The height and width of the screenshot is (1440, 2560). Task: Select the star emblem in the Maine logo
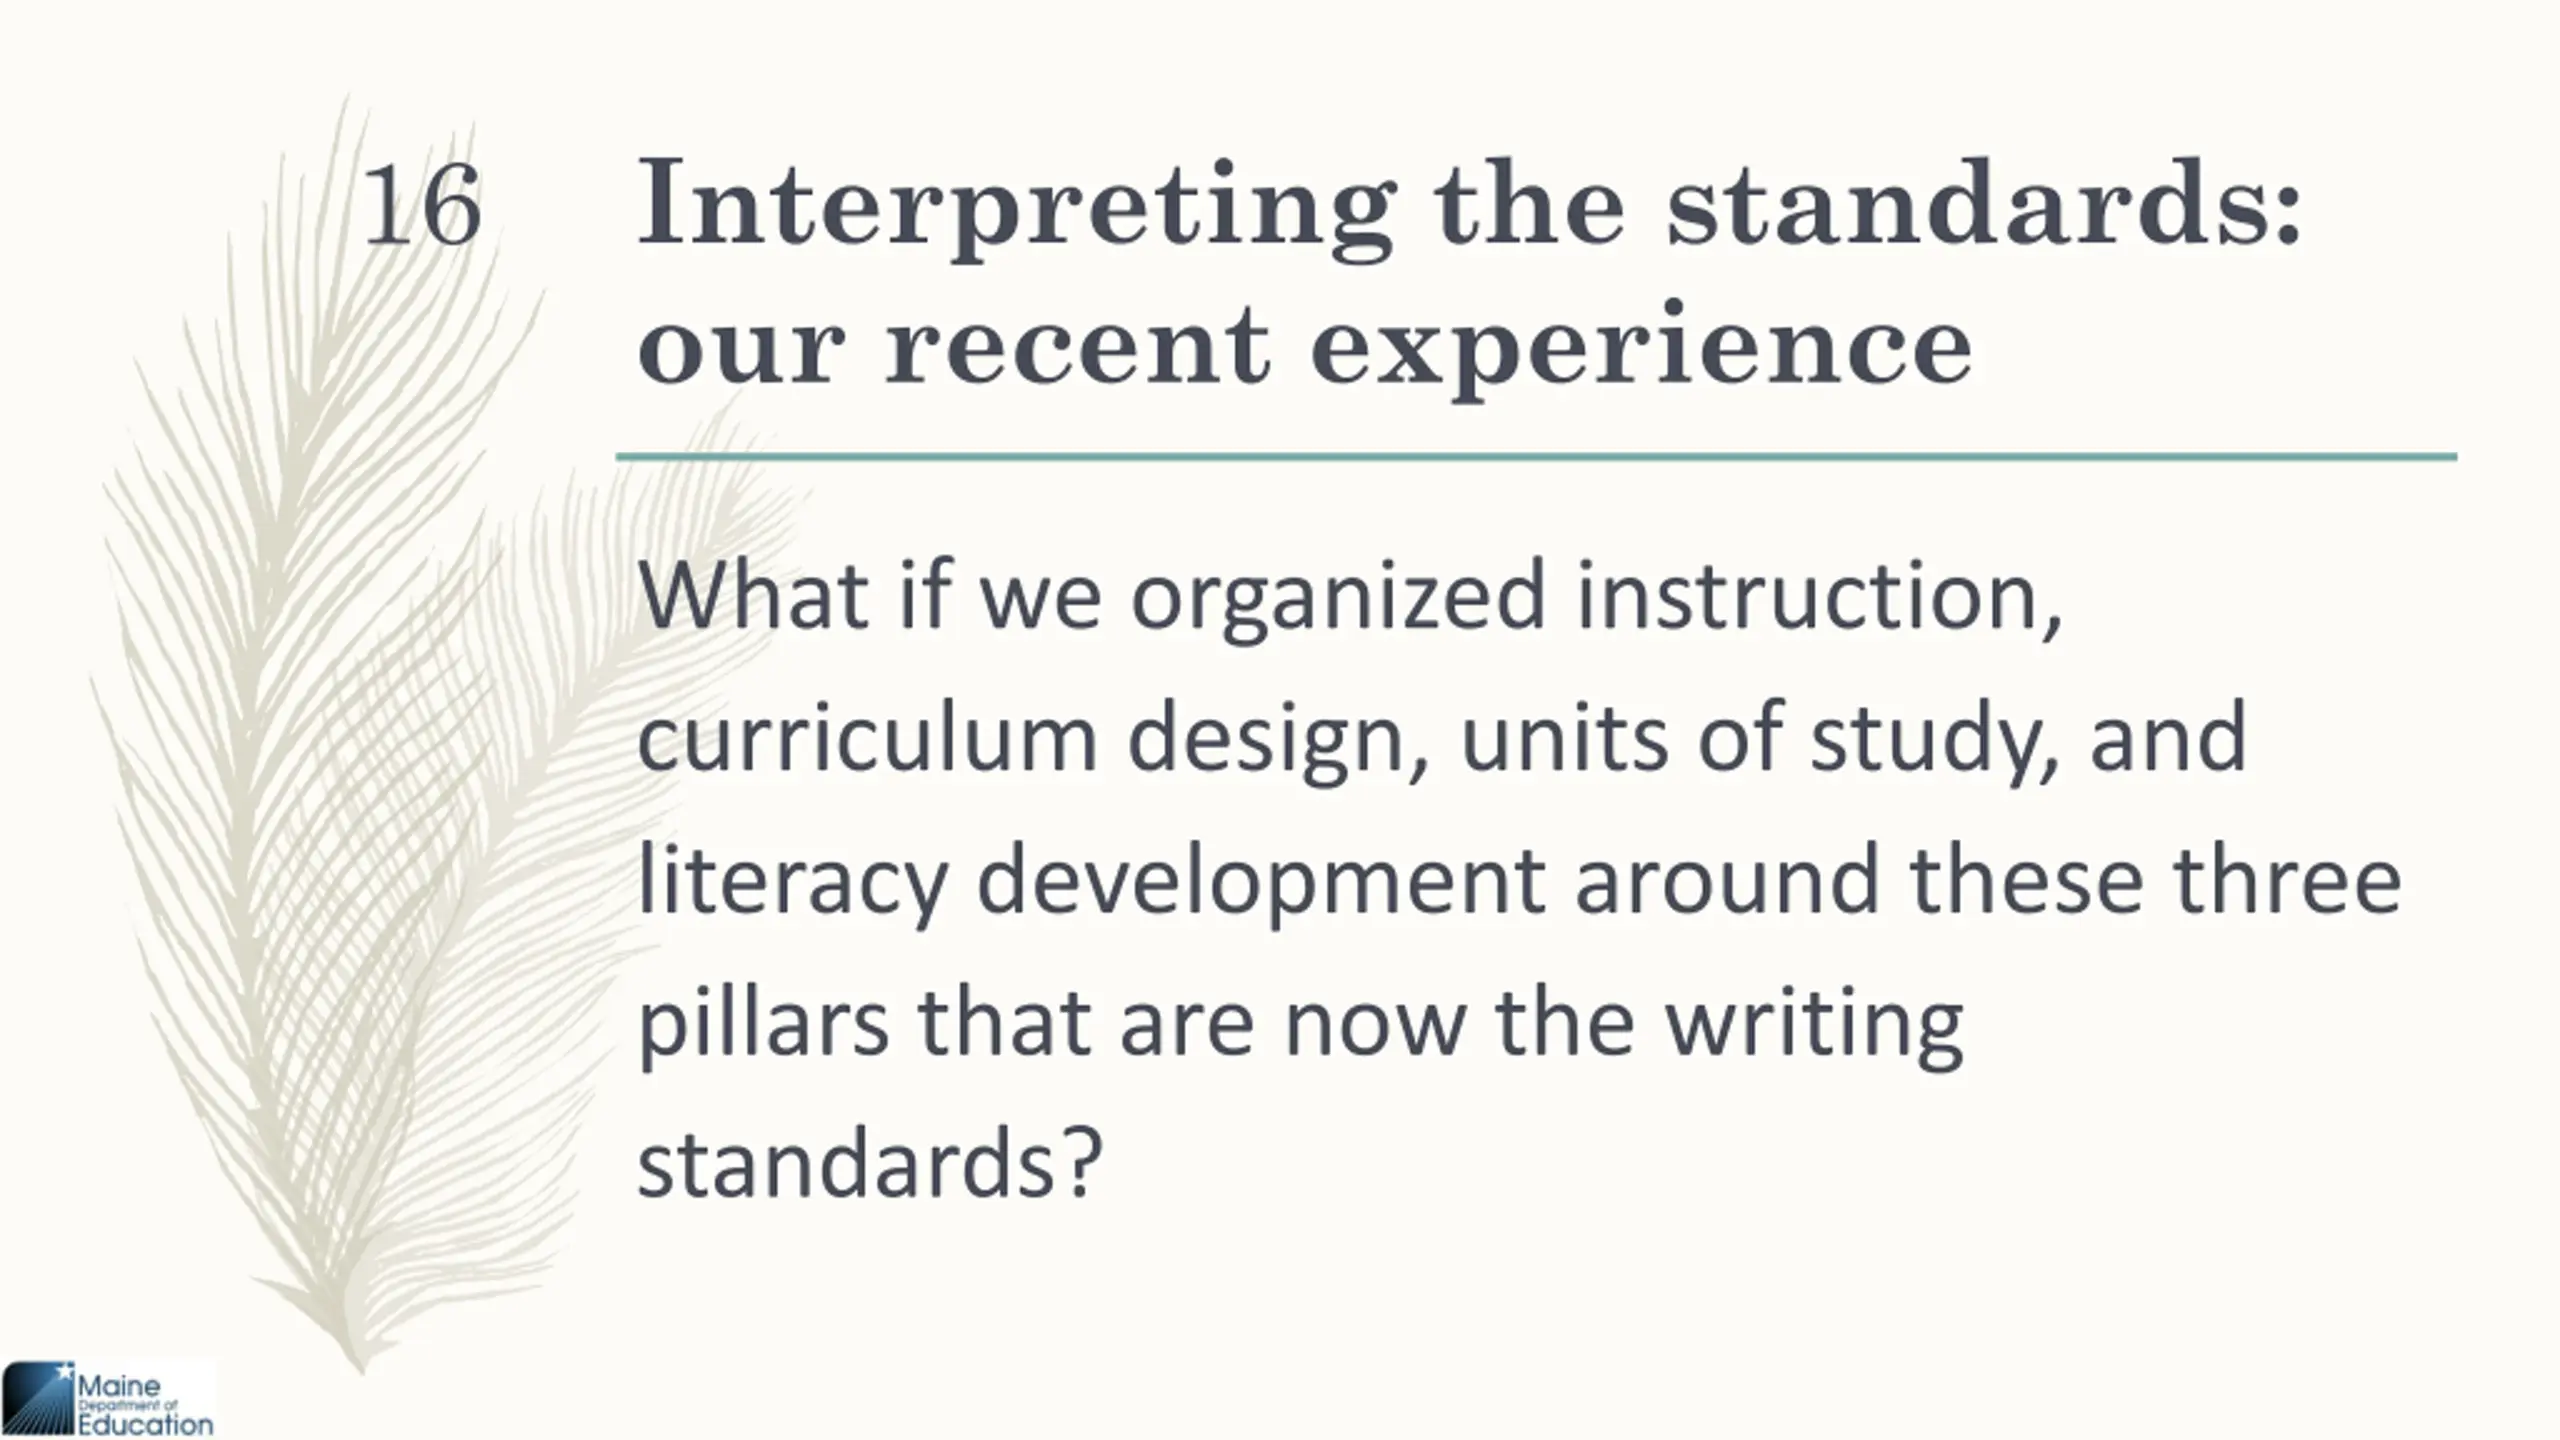click(x=65, y=1372)
